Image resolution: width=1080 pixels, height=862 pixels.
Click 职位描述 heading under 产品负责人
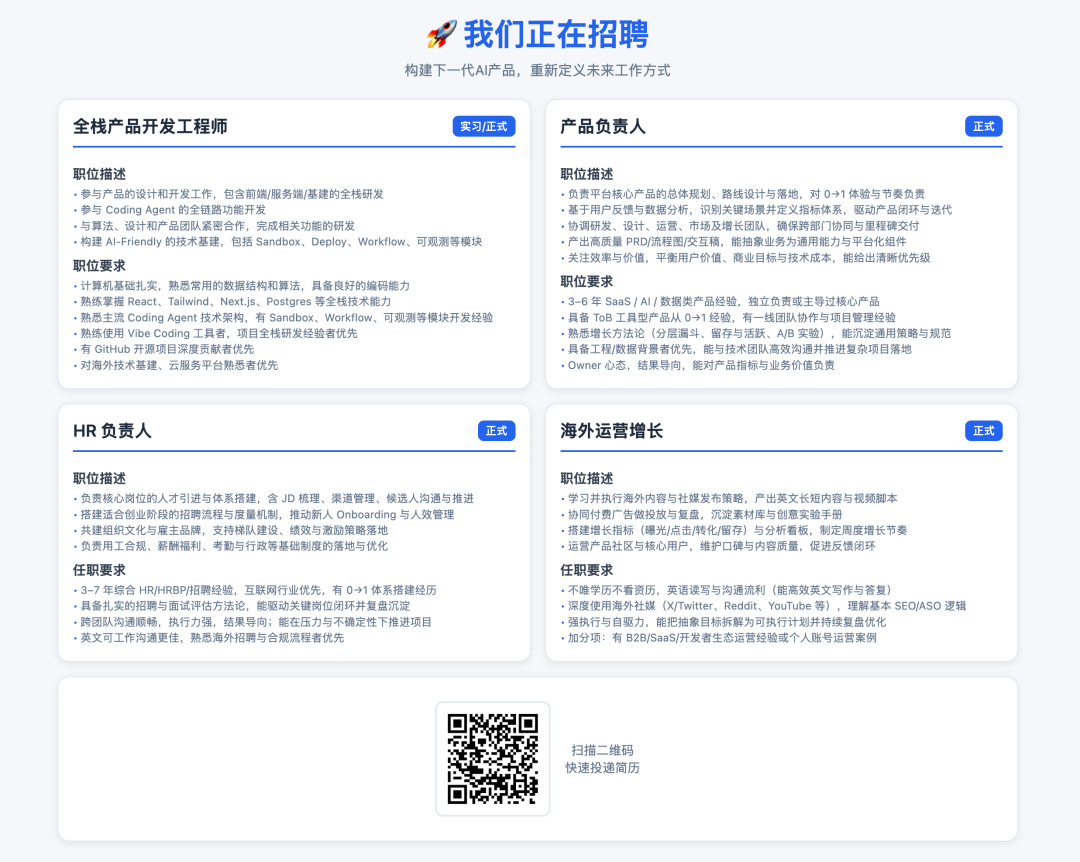586,174
